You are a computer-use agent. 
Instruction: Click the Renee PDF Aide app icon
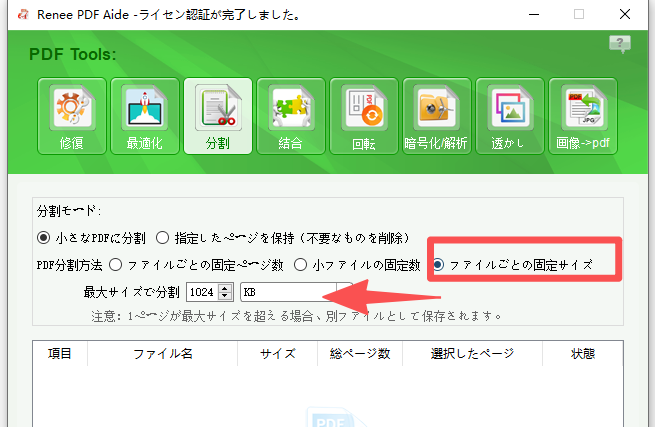pyautogui.click(x=23, y=15)
